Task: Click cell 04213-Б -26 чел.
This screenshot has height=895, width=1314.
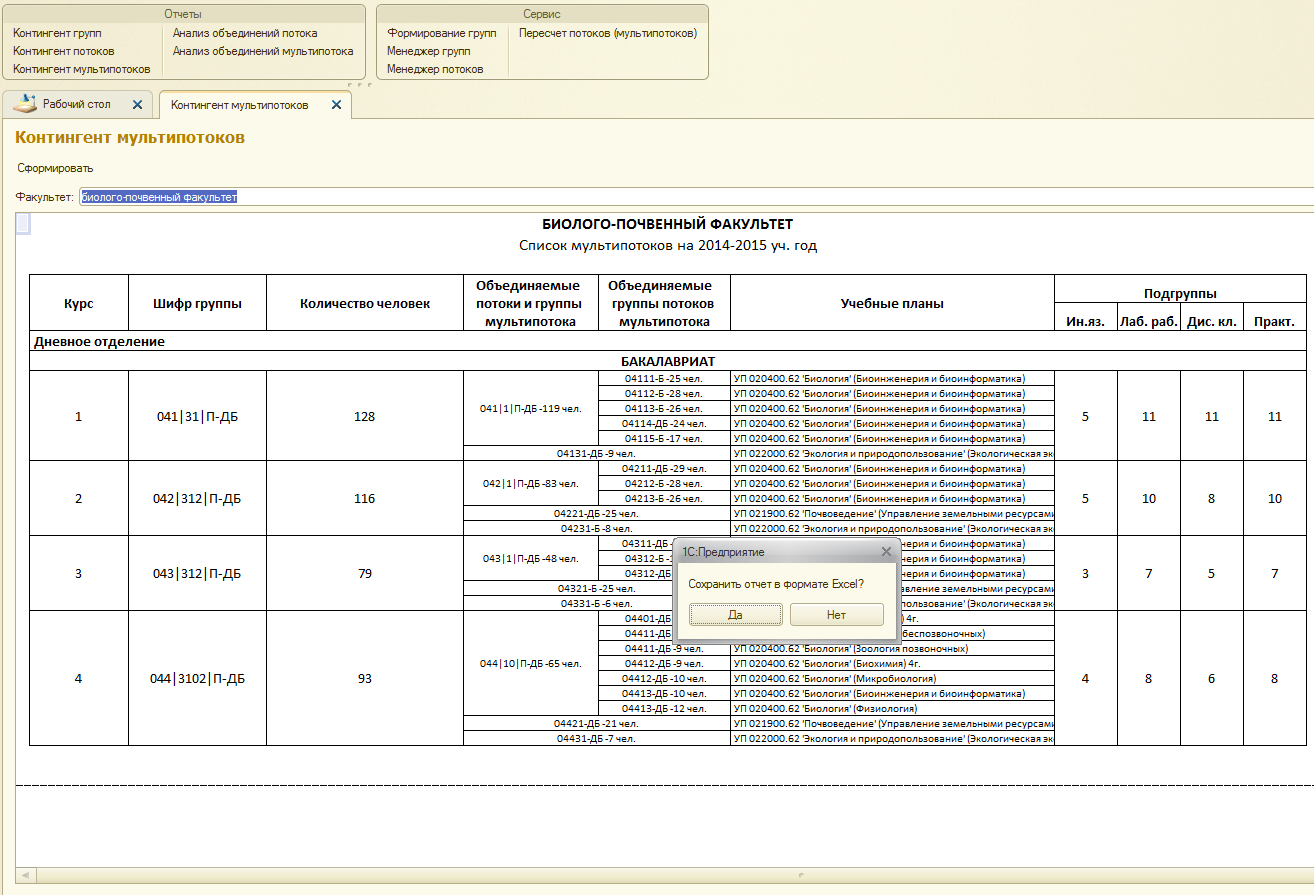Action: point(664,498)
